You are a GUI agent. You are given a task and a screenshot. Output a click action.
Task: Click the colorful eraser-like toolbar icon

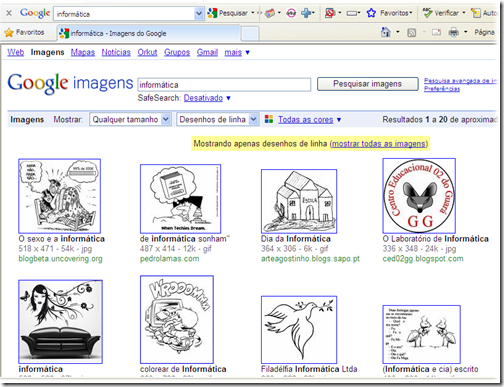click(x=270, y=13)
